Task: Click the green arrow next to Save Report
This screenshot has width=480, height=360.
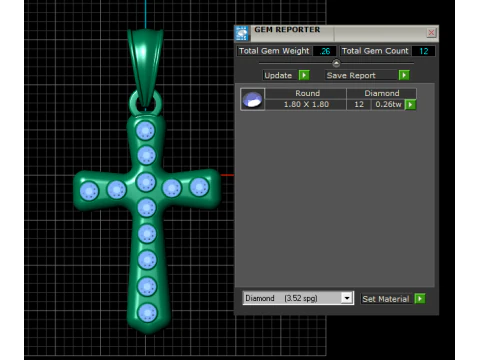Action: (x=404, y=75)
